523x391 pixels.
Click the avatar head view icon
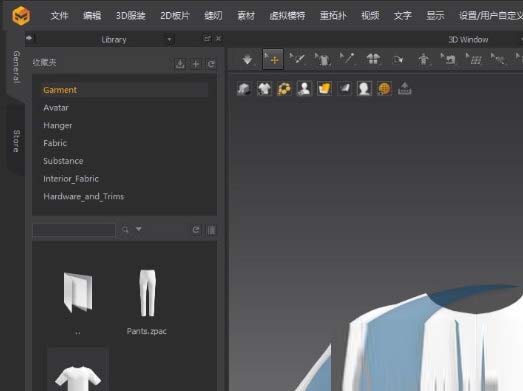364,89
